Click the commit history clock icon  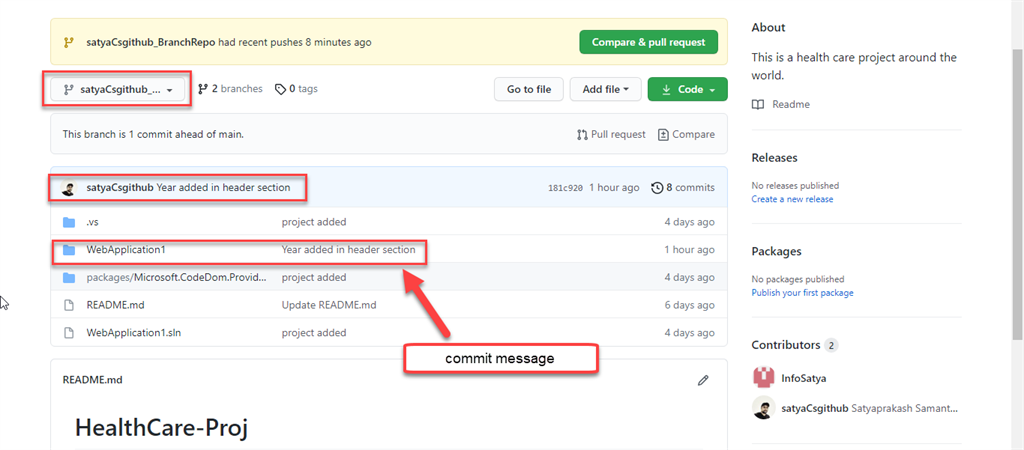(657, 188)
